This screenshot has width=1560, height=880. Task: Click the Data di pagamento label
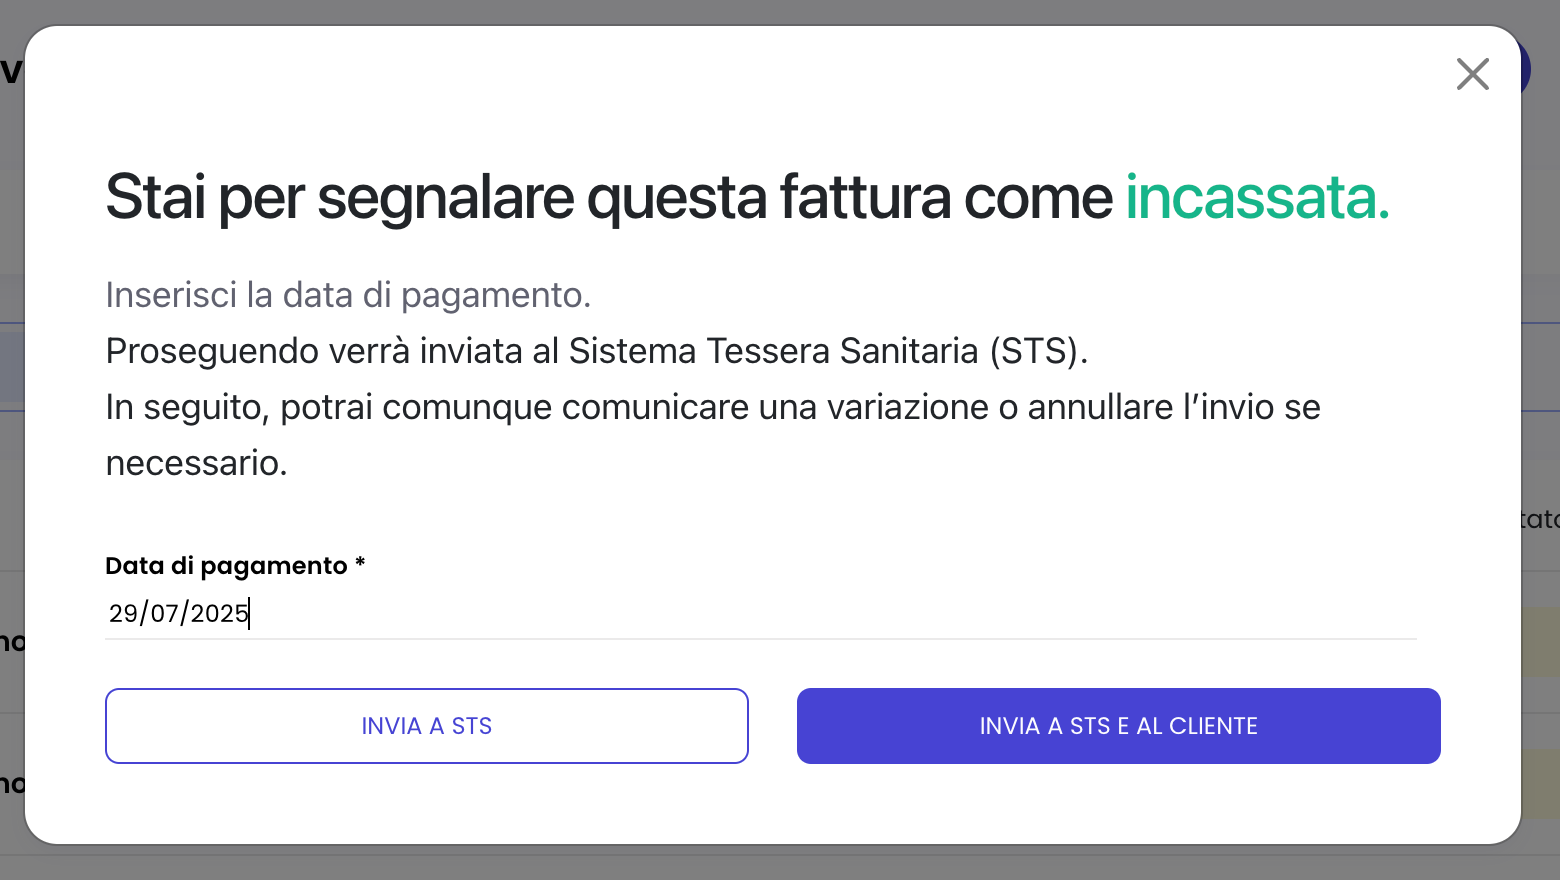226,566
